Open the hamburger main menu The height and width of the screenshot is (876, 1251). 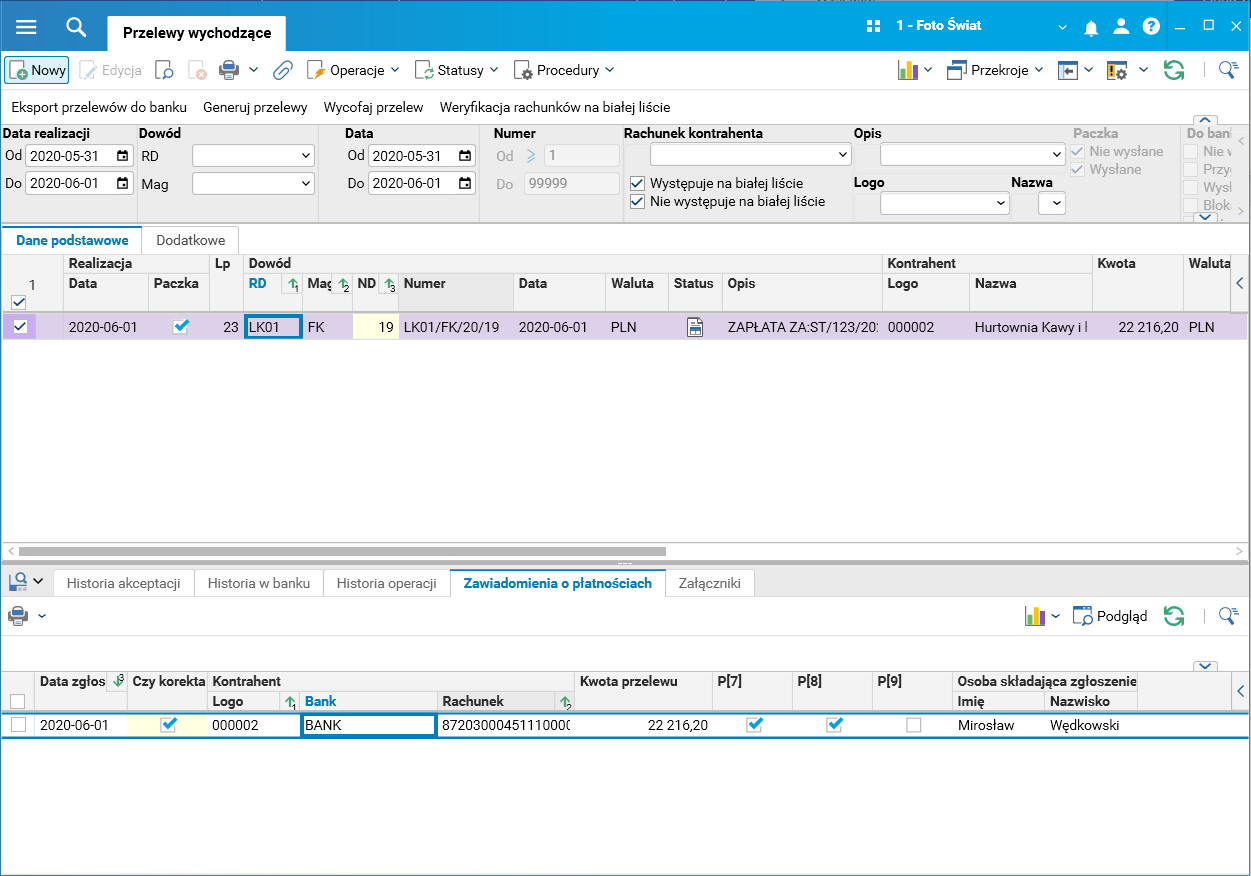coord(26,27)
